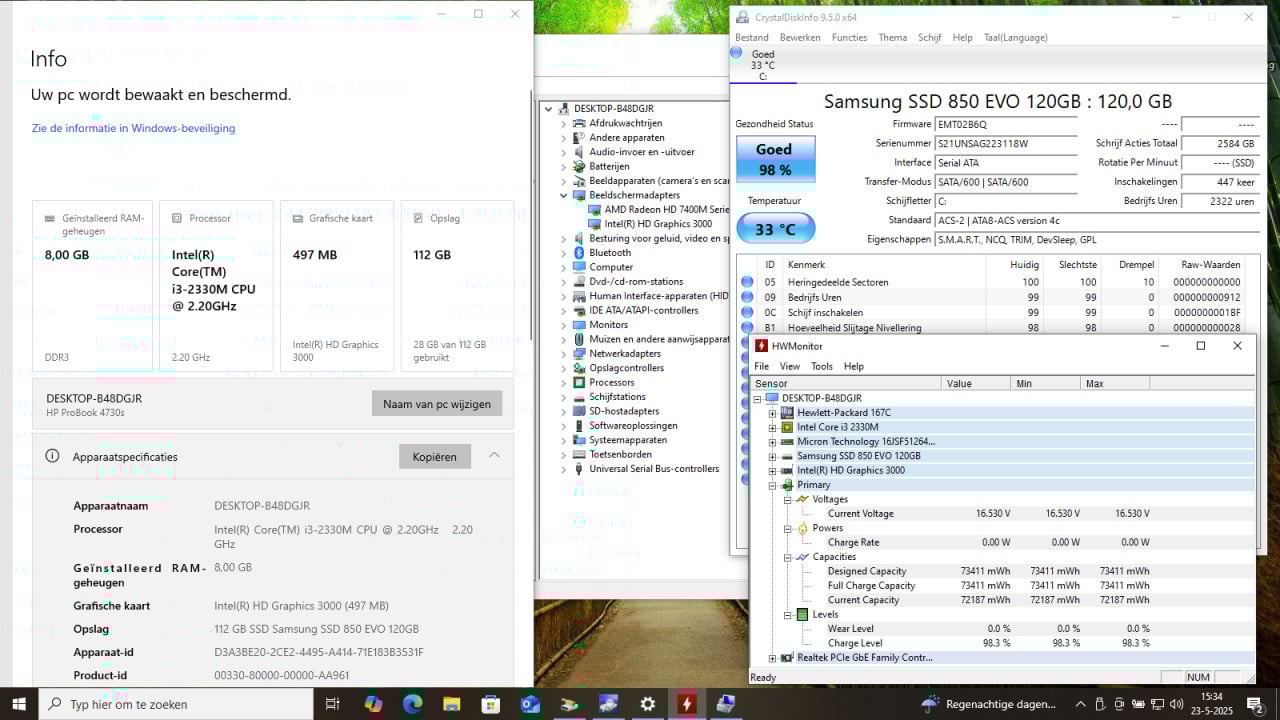The width and height of the screenshot is (1280, 720).
Task: Click the Voltages lightning icon in HWMonitor
Action: coord(802,499)
